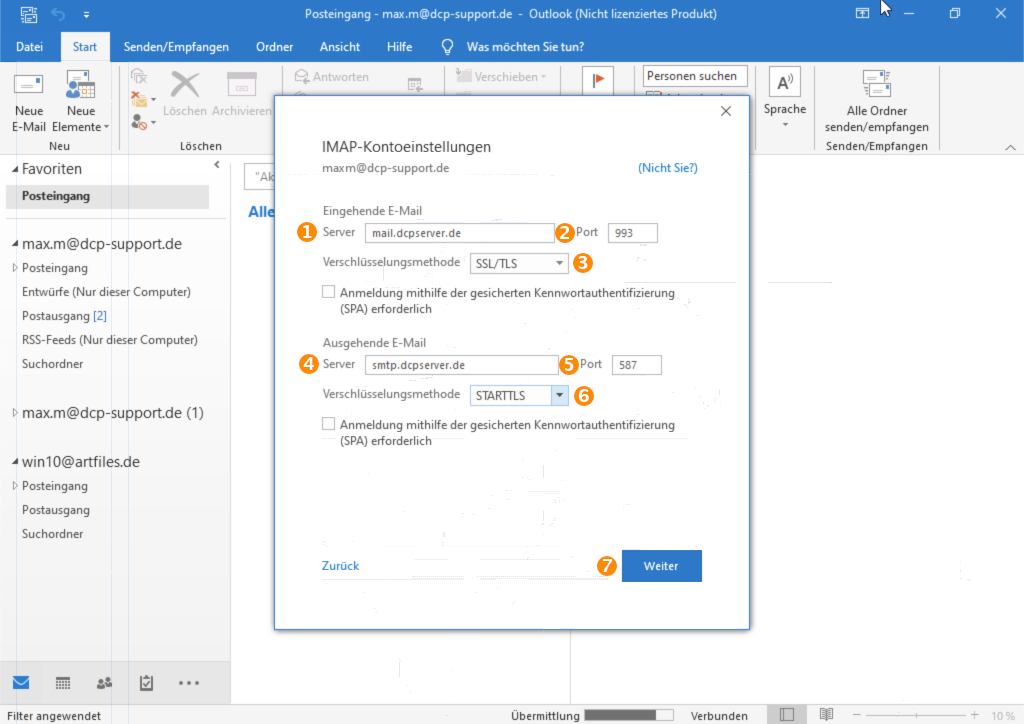Collapse the folder pane arrow
This screenshot has width=1024, height=724.
(217, 165)
